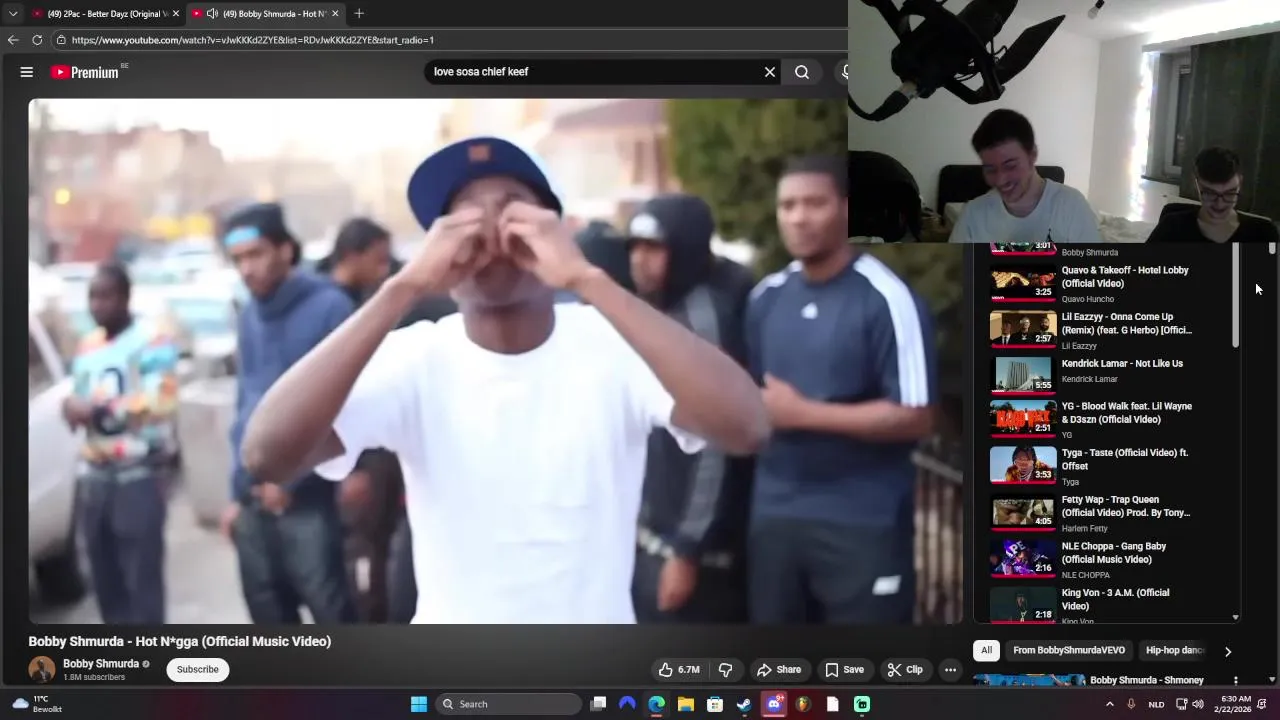Switch the NLD keyboard language
The image size is (1280, 720).
[x=1156, y=704]
